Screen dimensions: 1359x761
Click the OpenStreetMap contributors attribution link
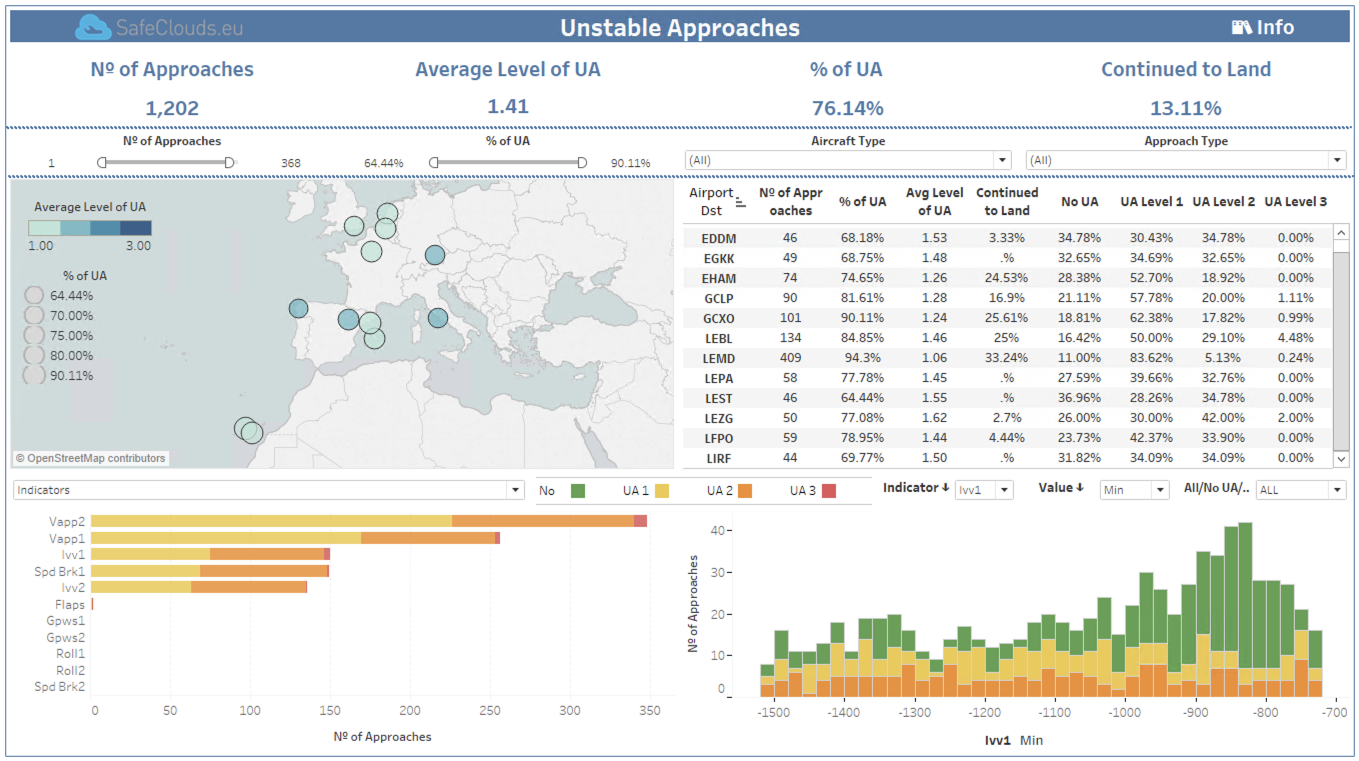pos(90,458)
